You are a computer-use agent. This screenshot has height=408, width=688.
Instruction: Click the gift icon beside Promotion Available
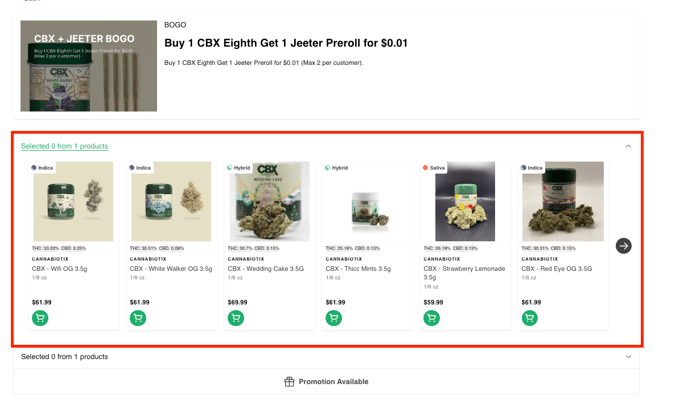point(289,382)
